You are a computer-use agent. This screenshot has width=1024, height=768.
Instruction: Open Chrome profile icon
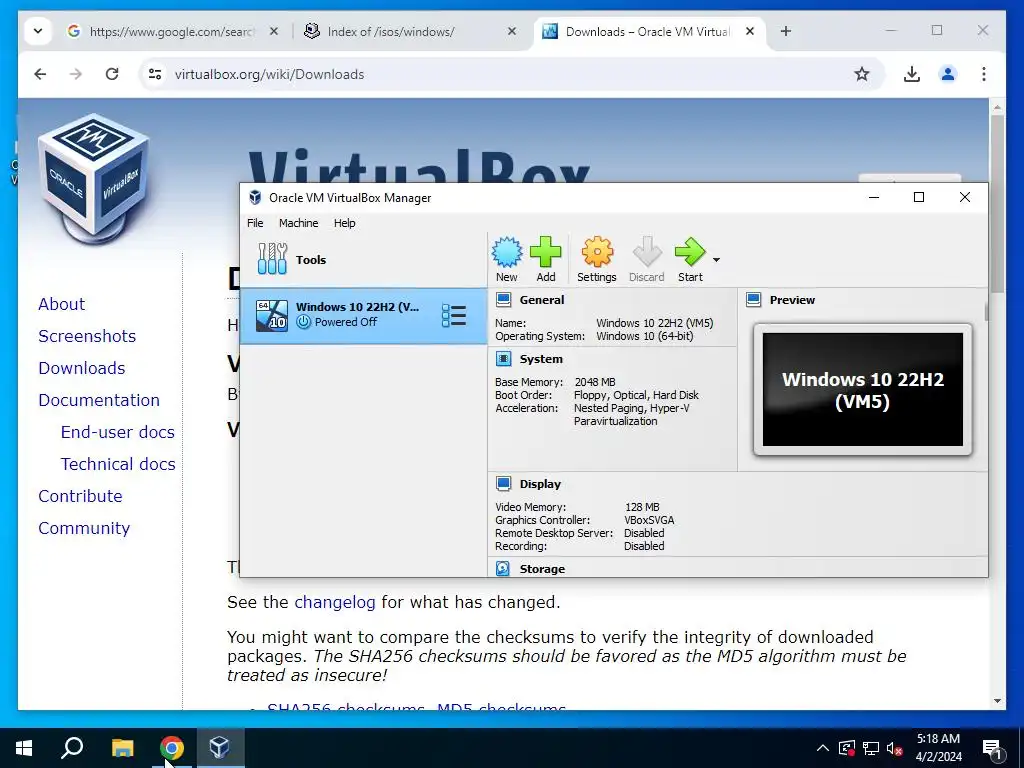point(948,74)
